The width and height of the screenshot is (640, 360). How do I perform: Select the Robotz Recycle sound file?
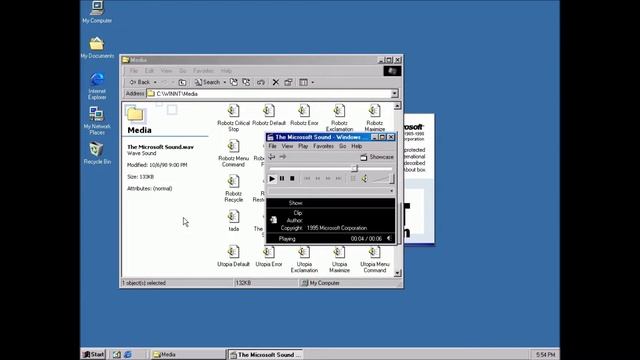pos(233,189)
